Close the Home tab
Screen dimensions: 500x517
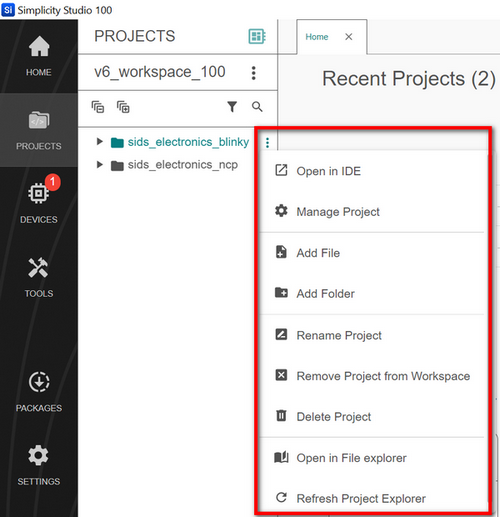point(349,37)
